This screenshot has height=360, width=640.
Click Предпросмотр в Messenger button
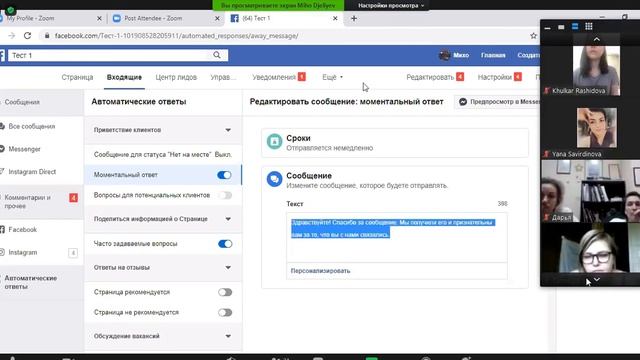tap(498, 102)
